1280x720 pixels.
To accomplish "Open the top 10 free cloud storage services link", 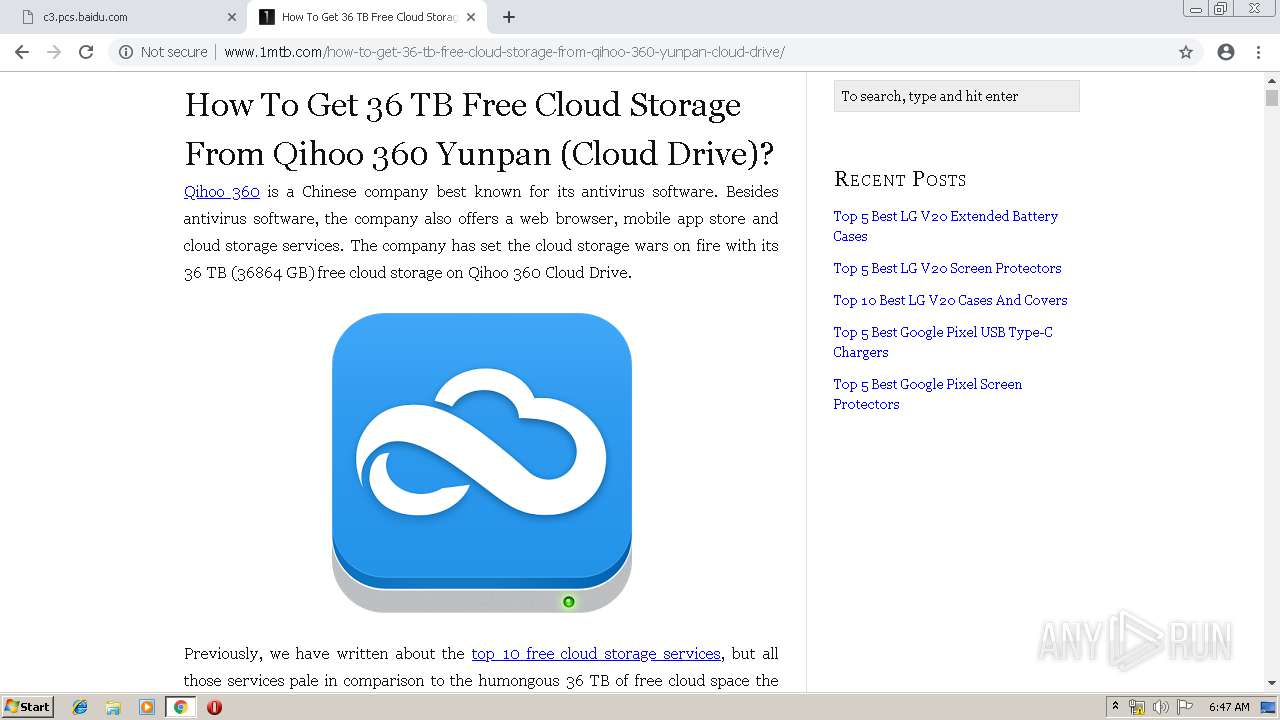I will tap(596, 653).
